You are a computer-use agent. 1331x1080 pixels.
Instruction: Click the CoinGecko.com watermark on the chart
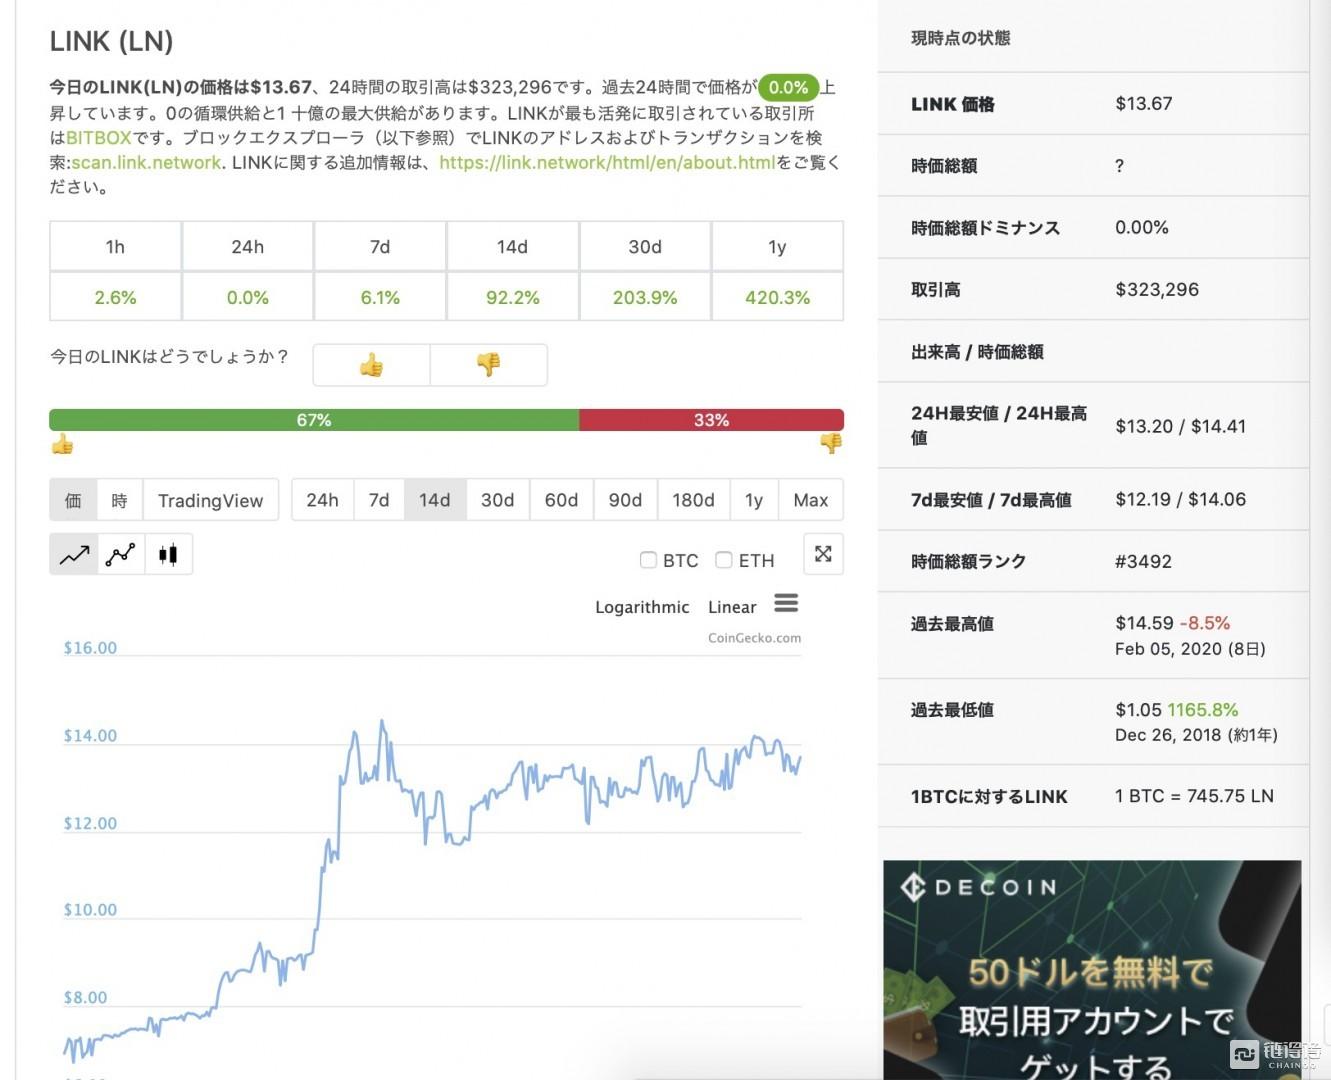754,637
